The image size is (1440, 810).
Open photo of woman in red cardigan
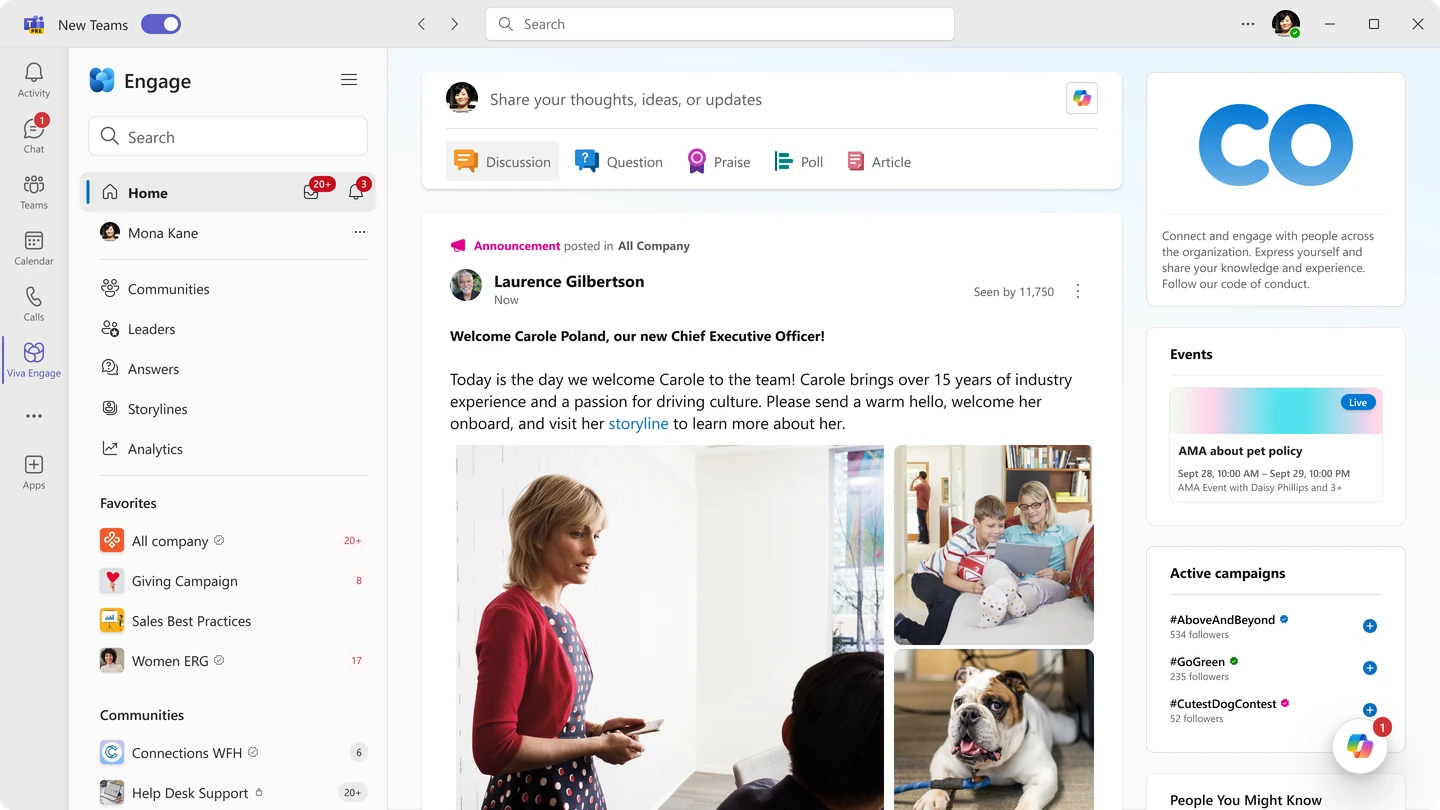(x=670, y=627)
